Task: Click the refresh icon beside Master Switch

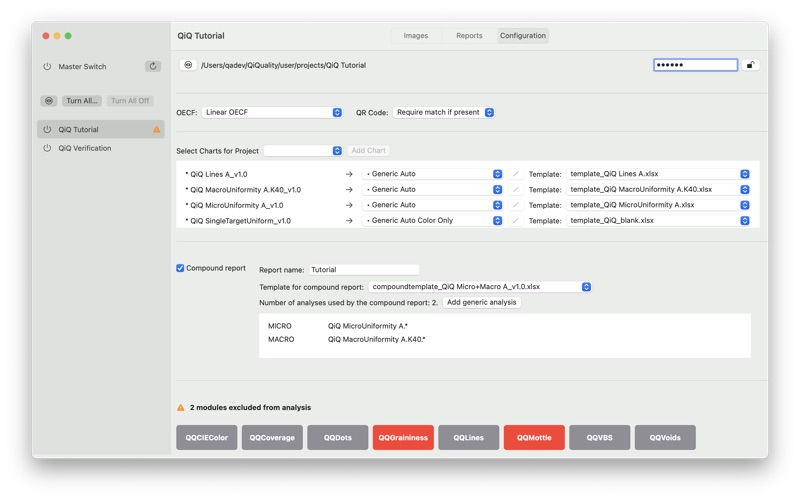Action: 153,67
